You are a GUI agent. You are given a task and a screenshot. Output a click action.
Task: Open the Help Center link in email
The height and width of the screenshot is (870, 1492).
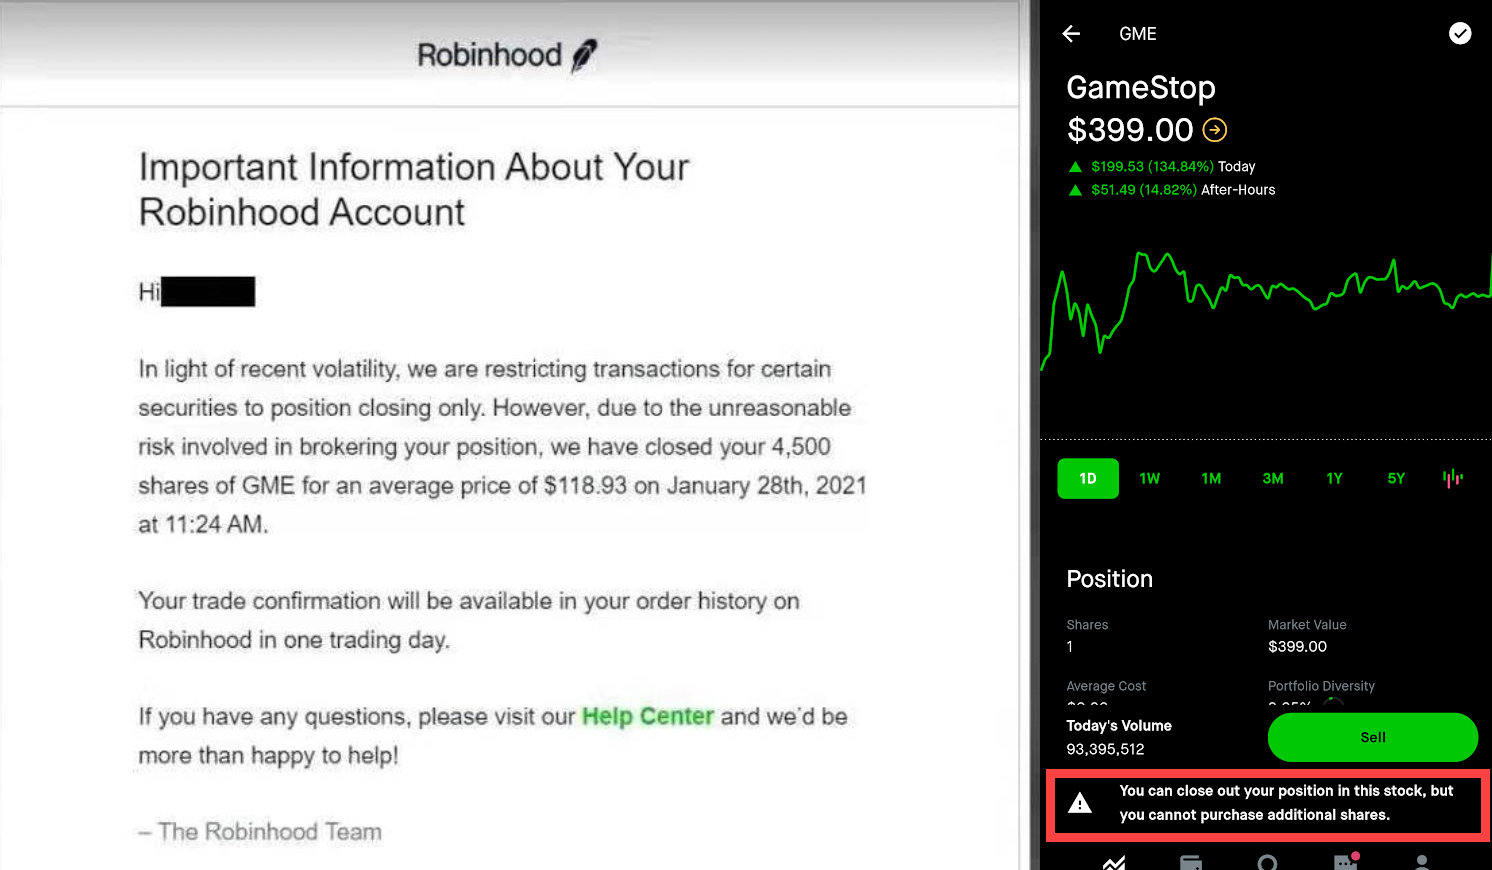coord(648,716)
